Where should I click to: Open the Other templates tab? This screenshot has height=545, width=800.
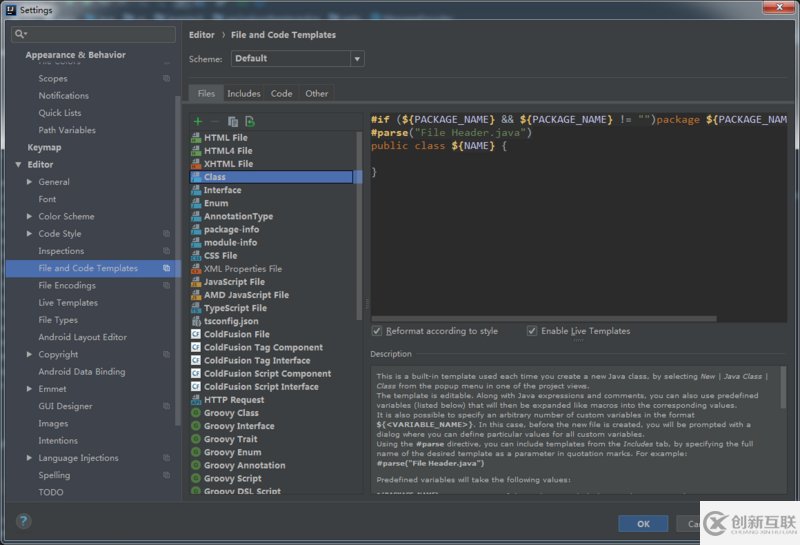coord(316,94)
